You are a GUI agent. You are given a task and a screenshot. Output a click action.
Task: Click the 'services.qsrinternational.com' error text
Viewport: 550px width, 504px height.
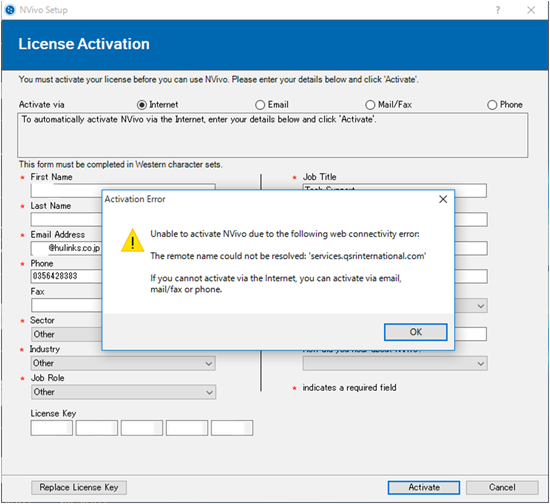(367, 256)
